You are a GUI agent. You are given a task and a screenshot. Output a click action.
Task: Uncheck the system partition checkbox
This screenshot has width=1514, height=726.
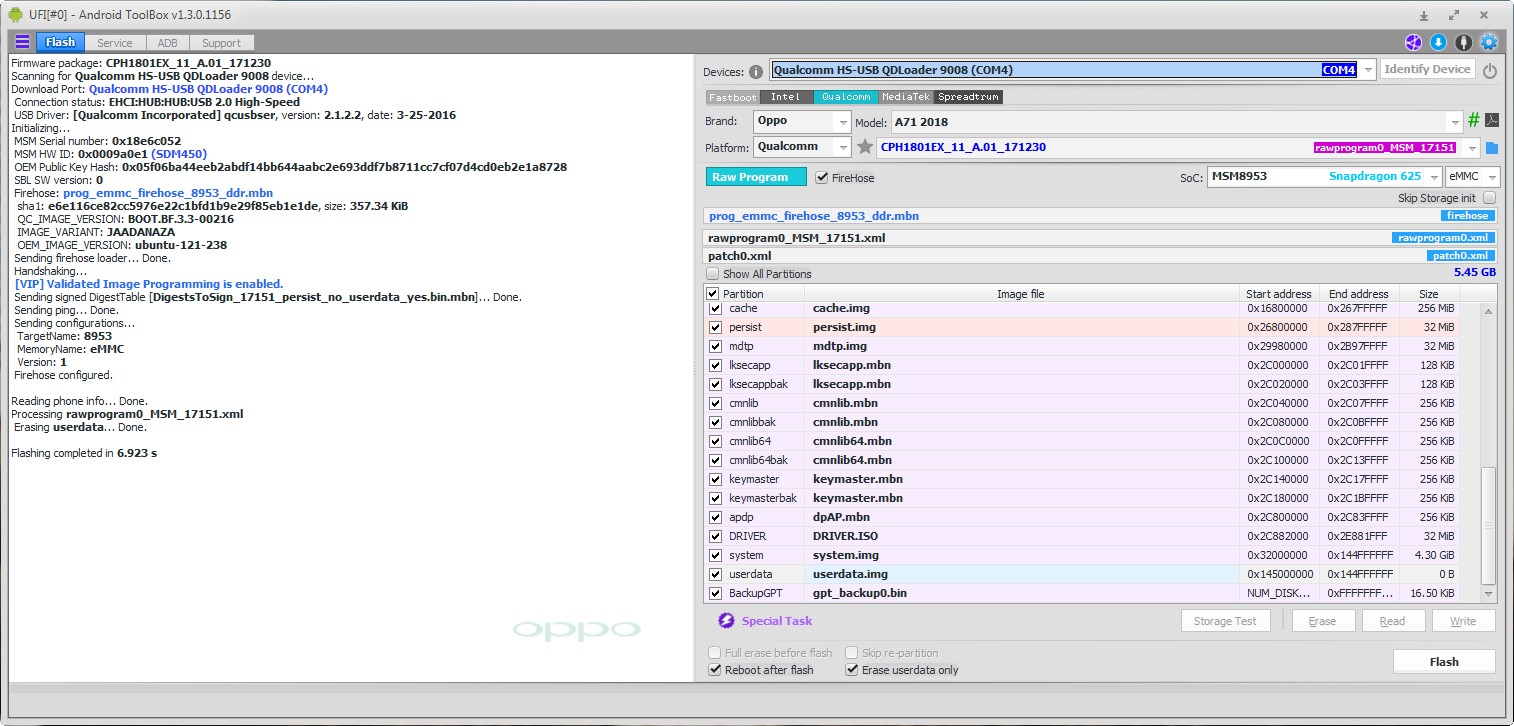715,555
